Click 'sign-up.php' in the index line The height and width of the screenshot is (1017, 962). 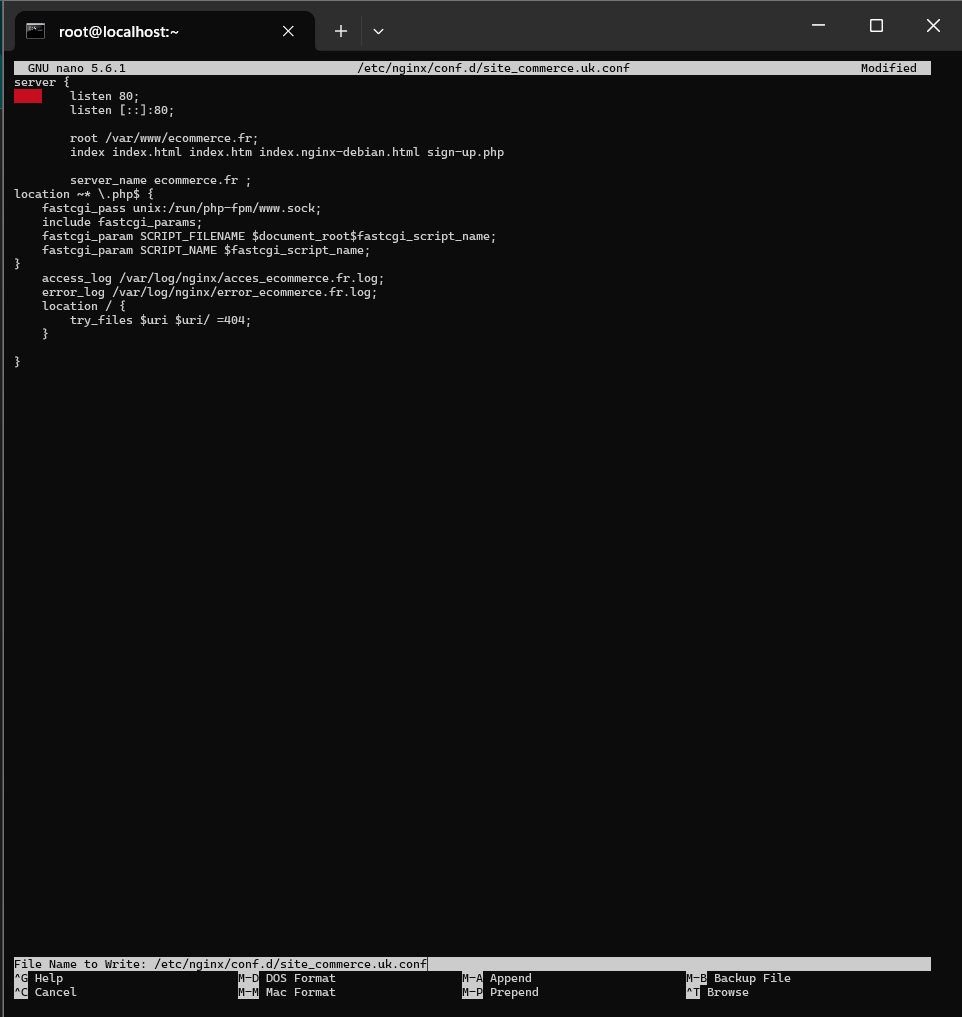pyautogui.click(x=465, y=152)
